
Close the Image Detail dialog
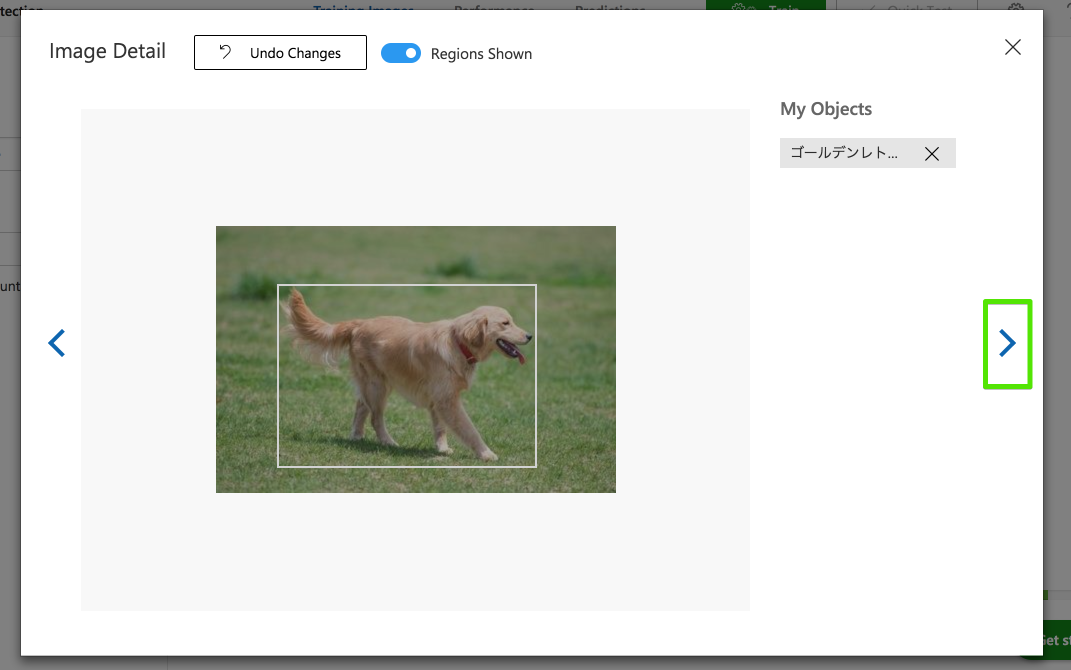(1012, 46)
